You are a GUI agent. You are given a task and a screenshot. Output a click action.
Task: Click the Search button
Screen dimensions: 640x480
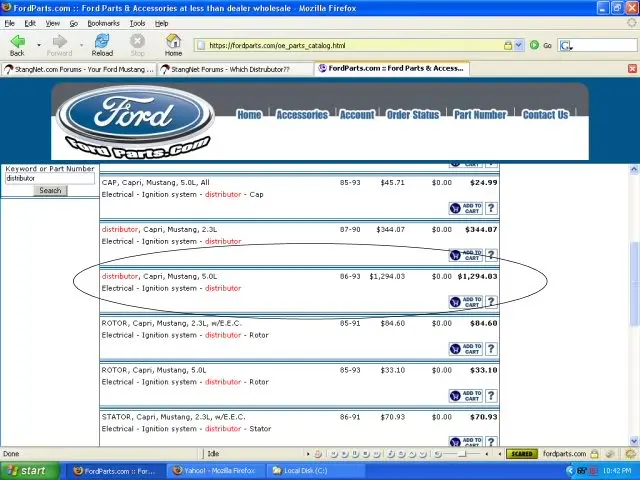pos(50,191)
